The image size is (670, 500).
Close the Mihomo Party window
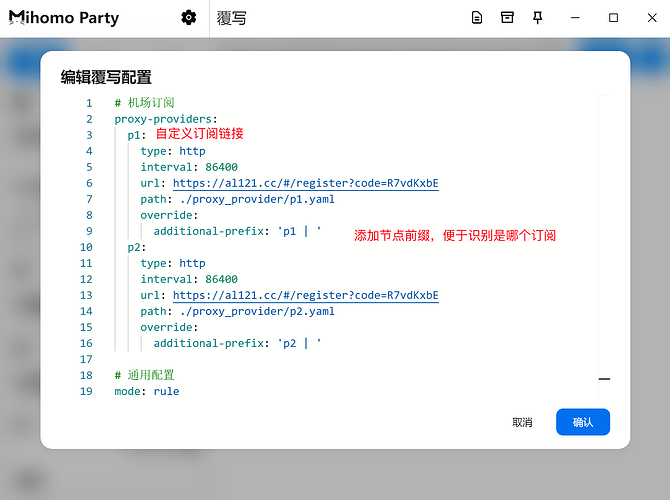[x=652, y=18]
